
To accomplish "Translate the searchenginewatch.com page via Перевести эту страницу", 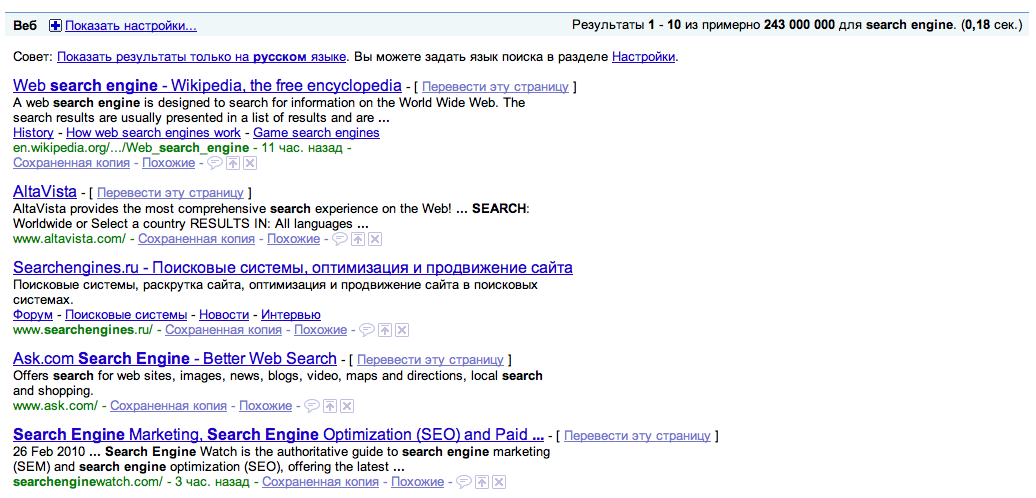I will point(638,436).
